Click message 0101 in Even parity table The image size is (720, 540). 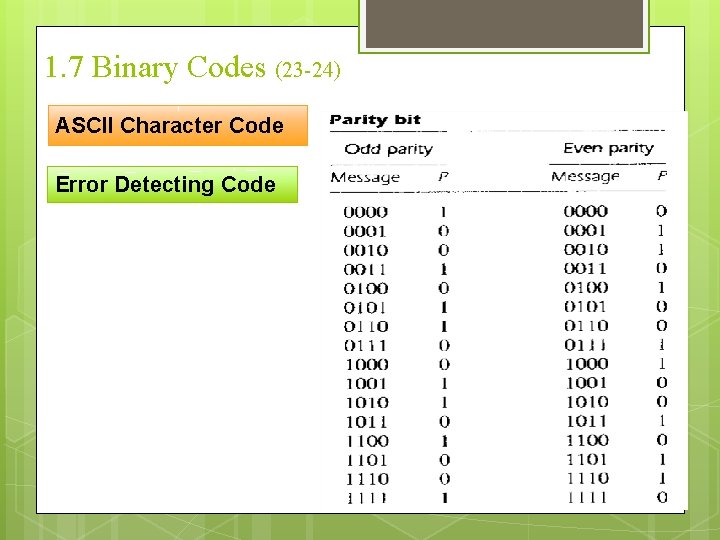[x=585, y=307]
